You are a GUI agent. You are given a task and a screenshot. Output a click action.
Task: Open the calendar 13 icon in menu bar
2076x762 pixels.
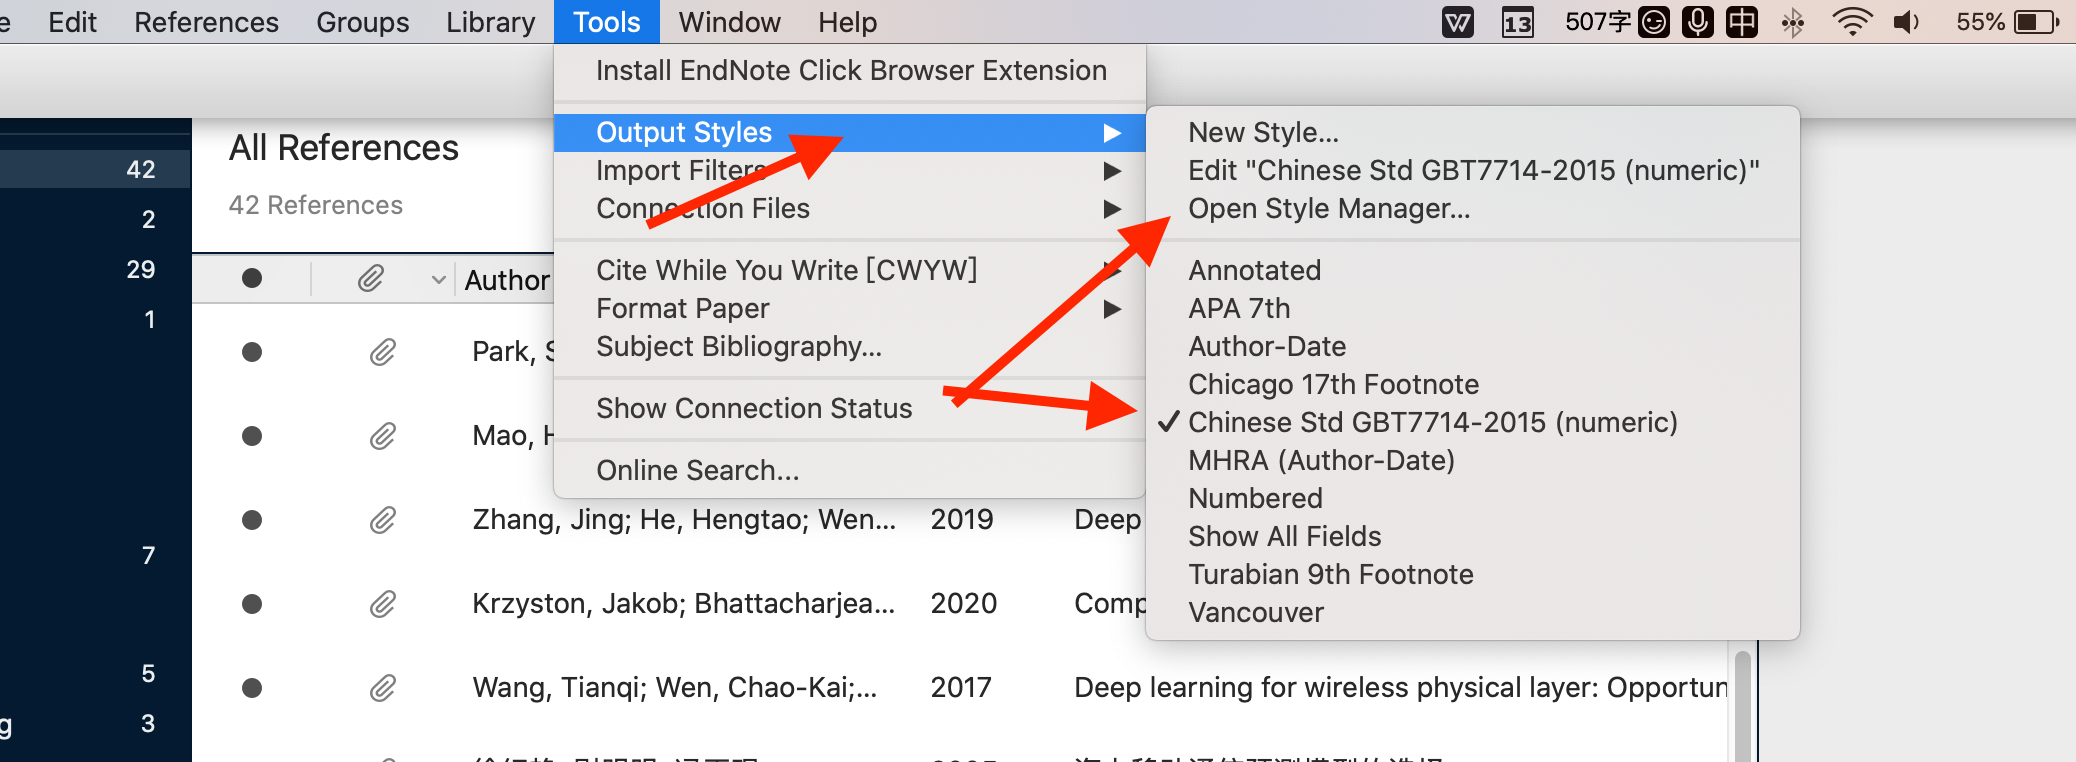1518,22
